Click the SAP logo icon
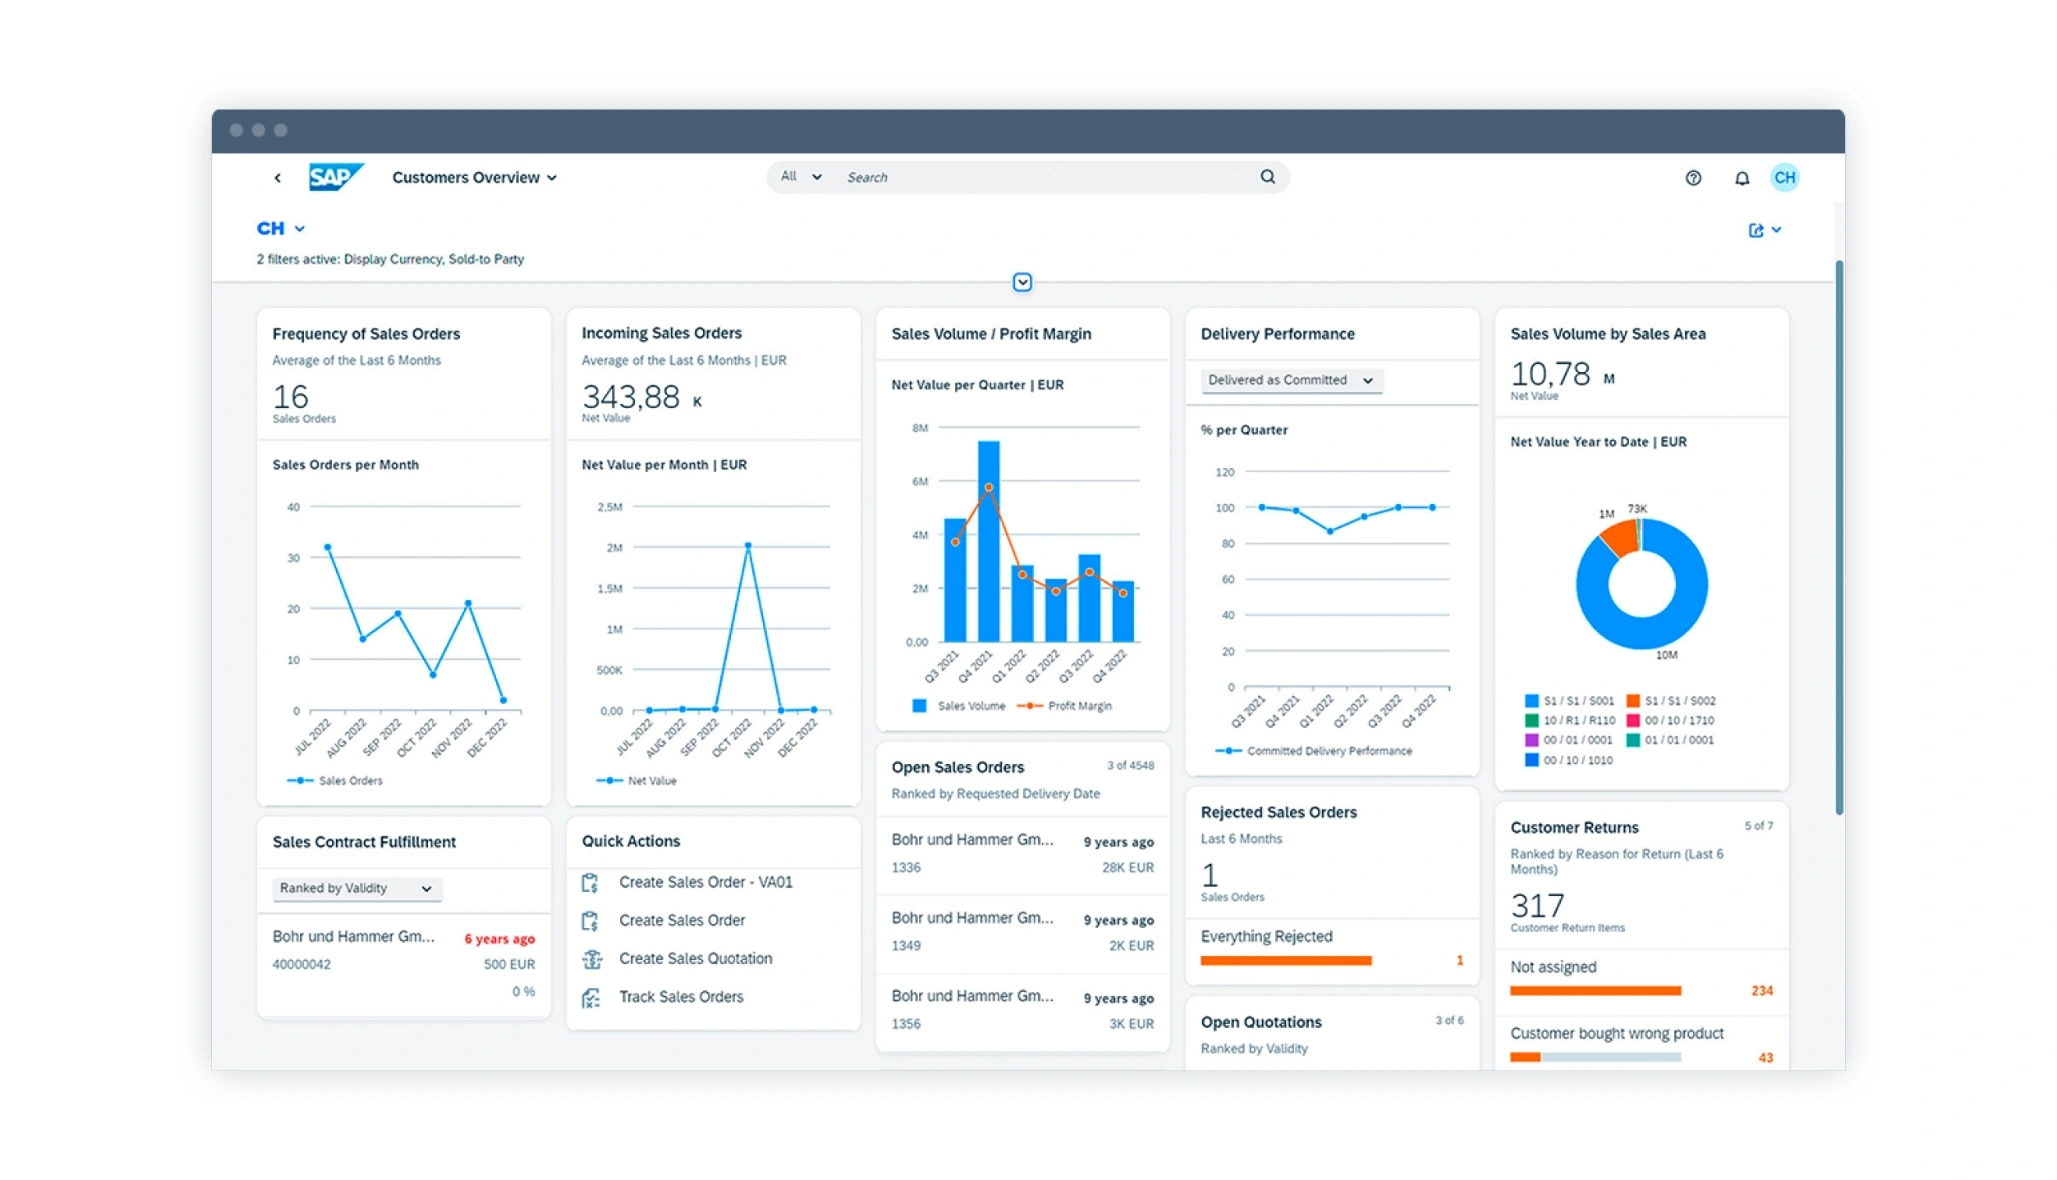 click(334, 177)
